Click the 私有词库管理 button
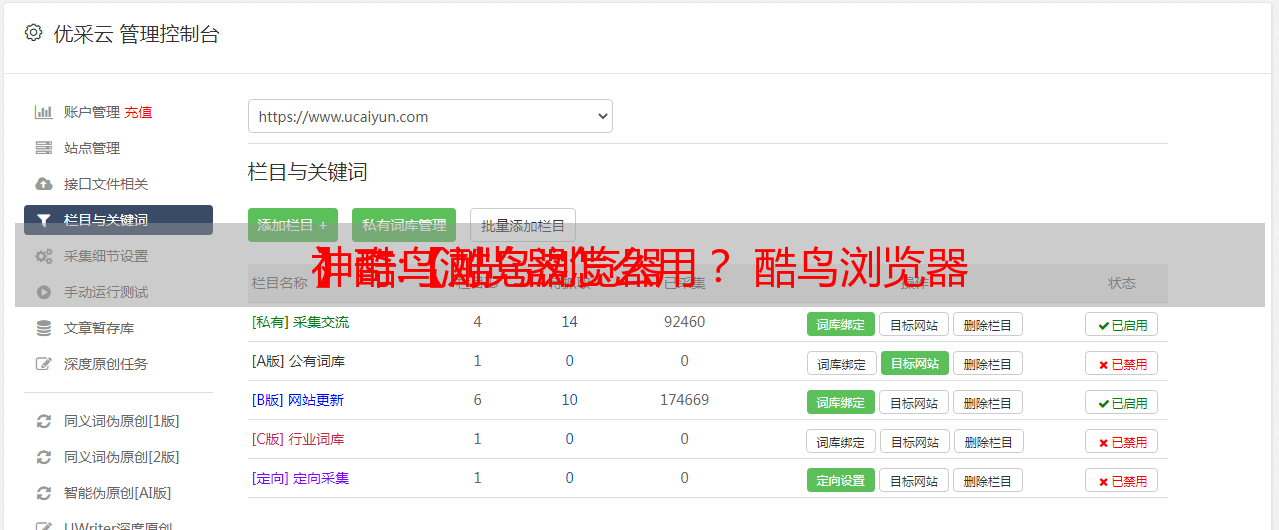Image resolution: width=1279 pixels, height=530 pixels. coord(404,225)
